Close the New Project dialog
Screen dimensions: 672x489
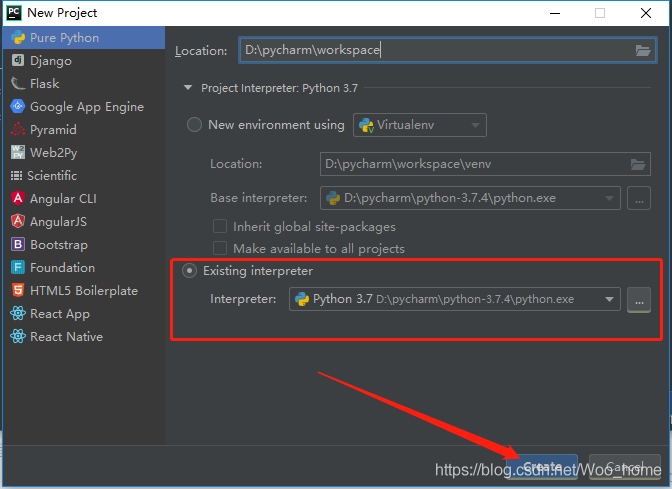point(646,13)
